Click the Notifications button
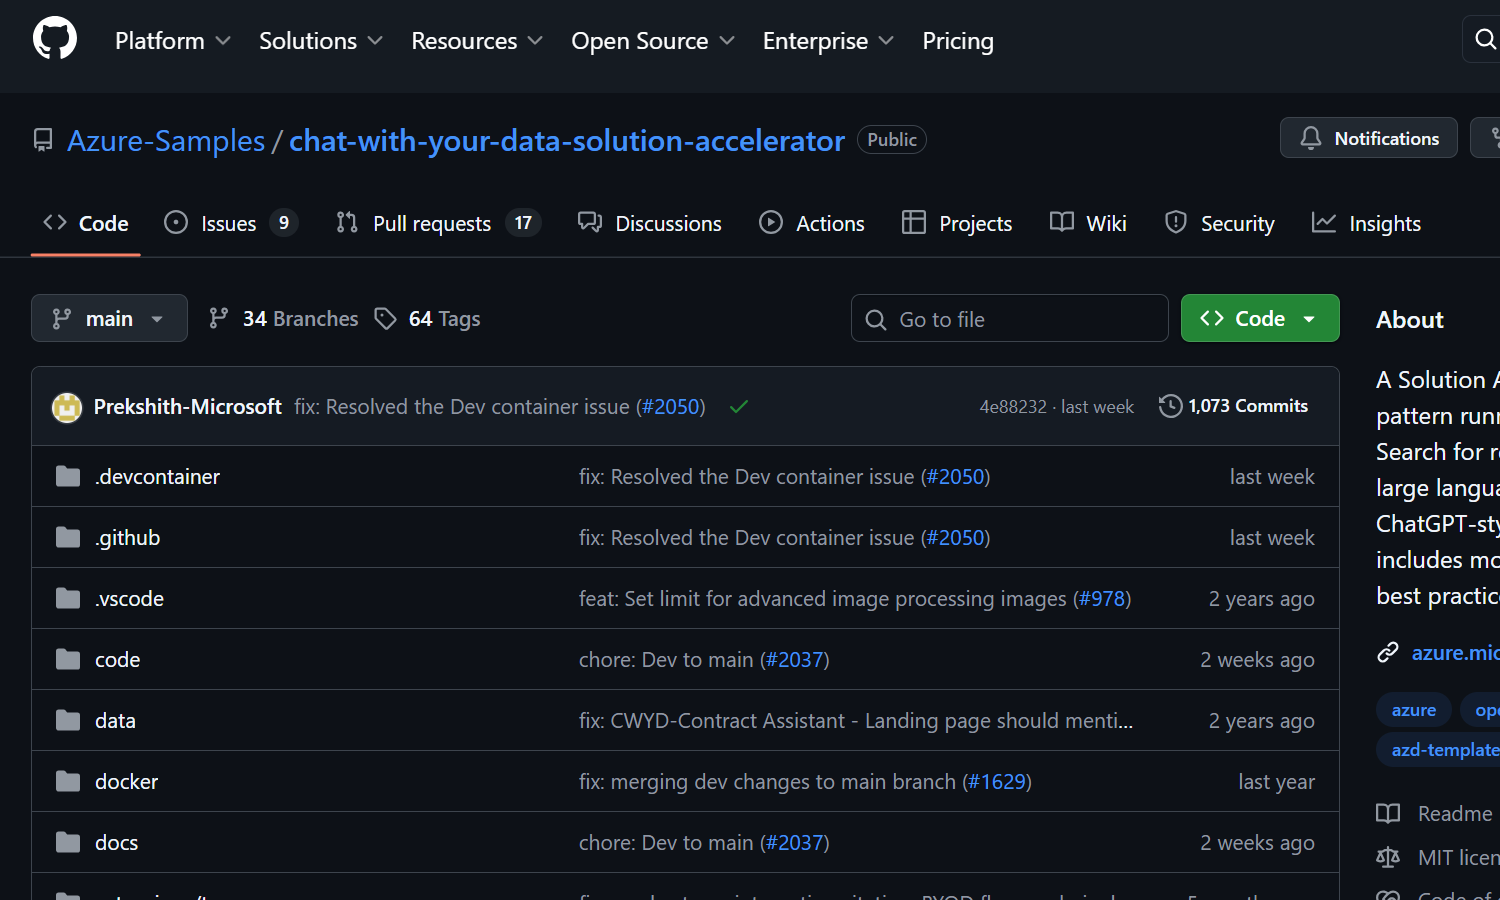This screenshot has height=900, width=1500. pyautogui.click(x=1368, y=138)
